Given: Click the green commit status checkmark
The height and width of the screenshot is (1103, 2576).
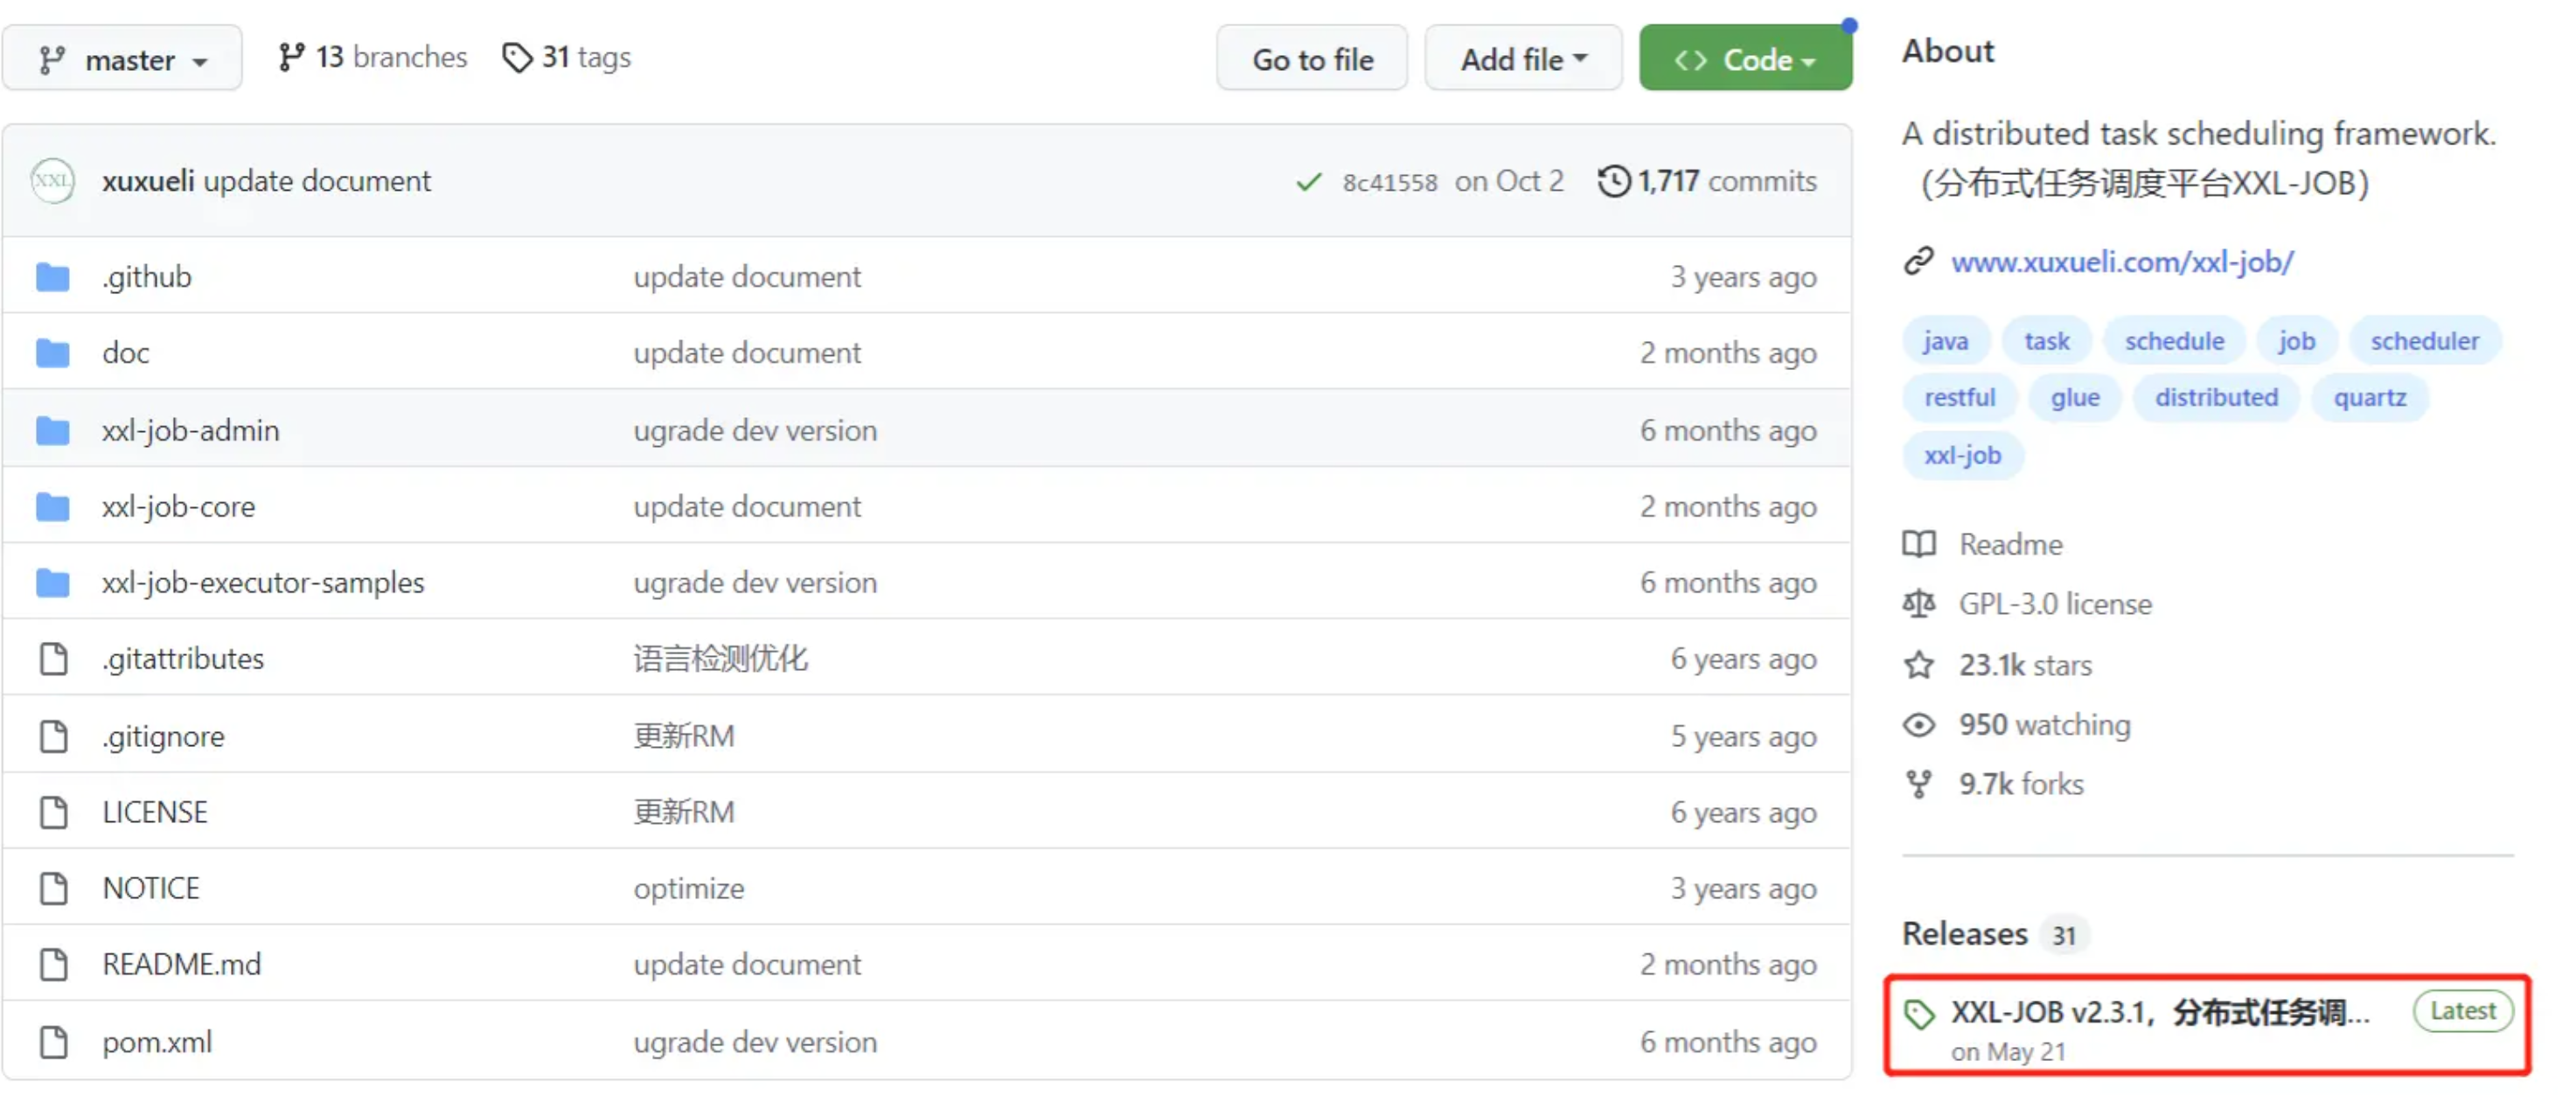Looking at the screenshot, I should tap(1308, 182).
